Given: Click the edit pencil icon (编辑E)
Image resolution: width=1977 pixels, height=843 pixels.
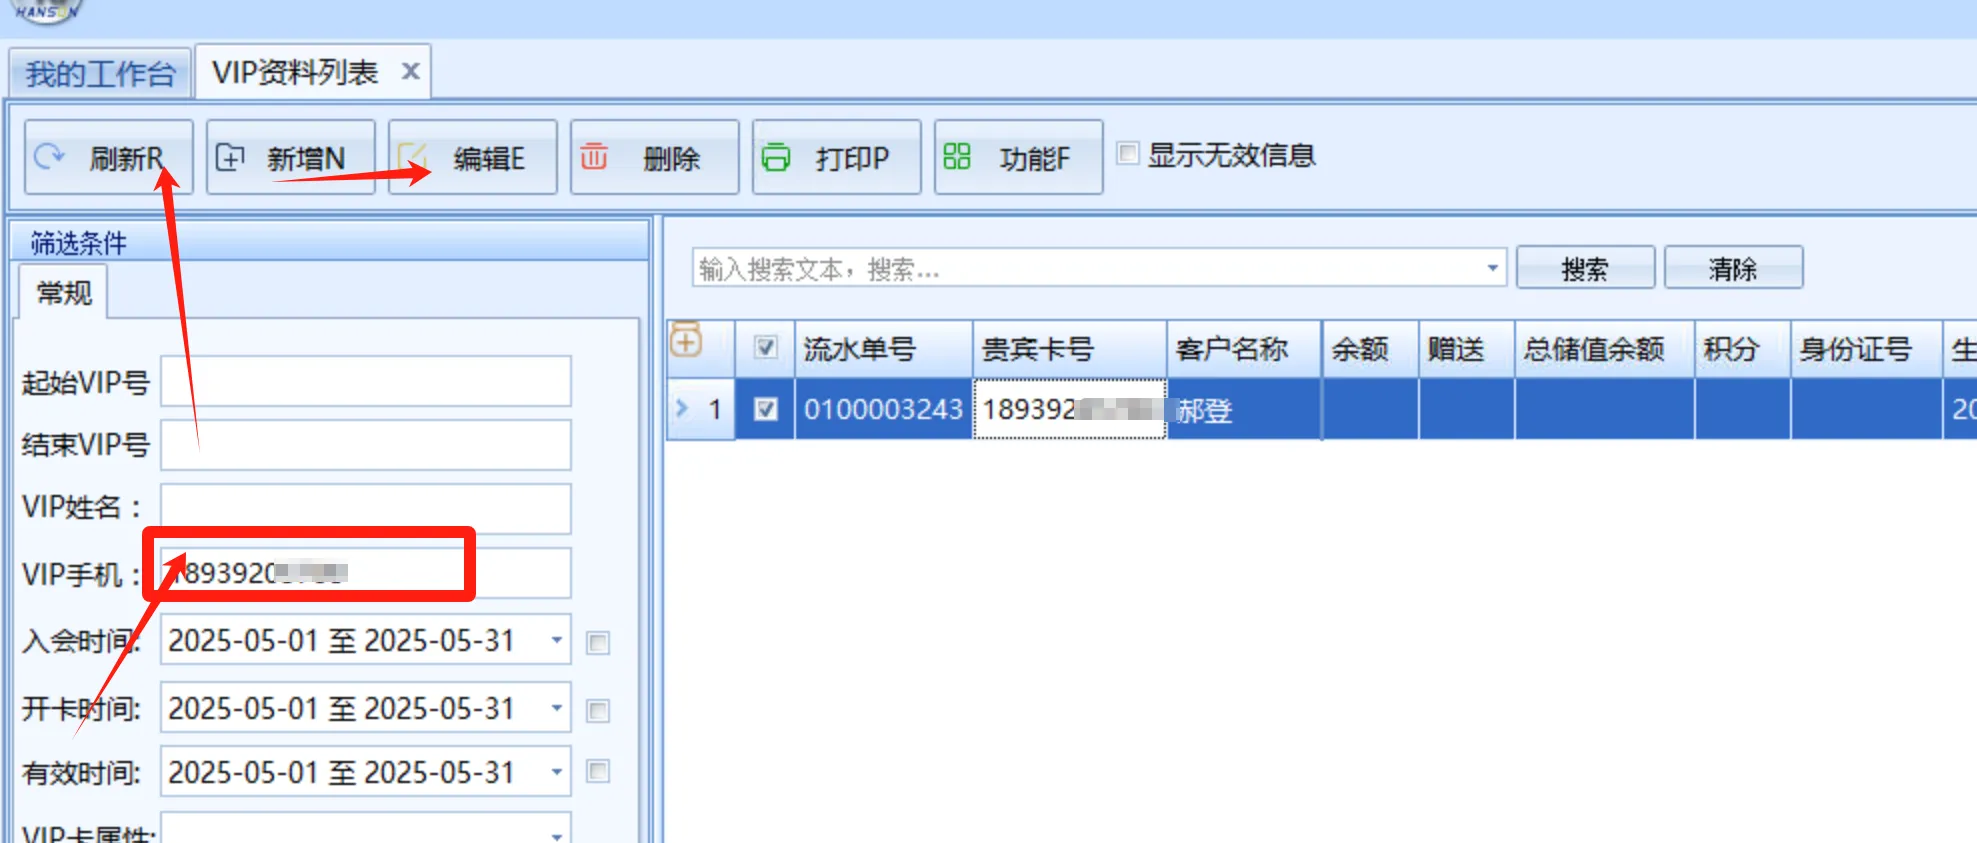Looking at the screenshot, I should (x=413, y=157).
